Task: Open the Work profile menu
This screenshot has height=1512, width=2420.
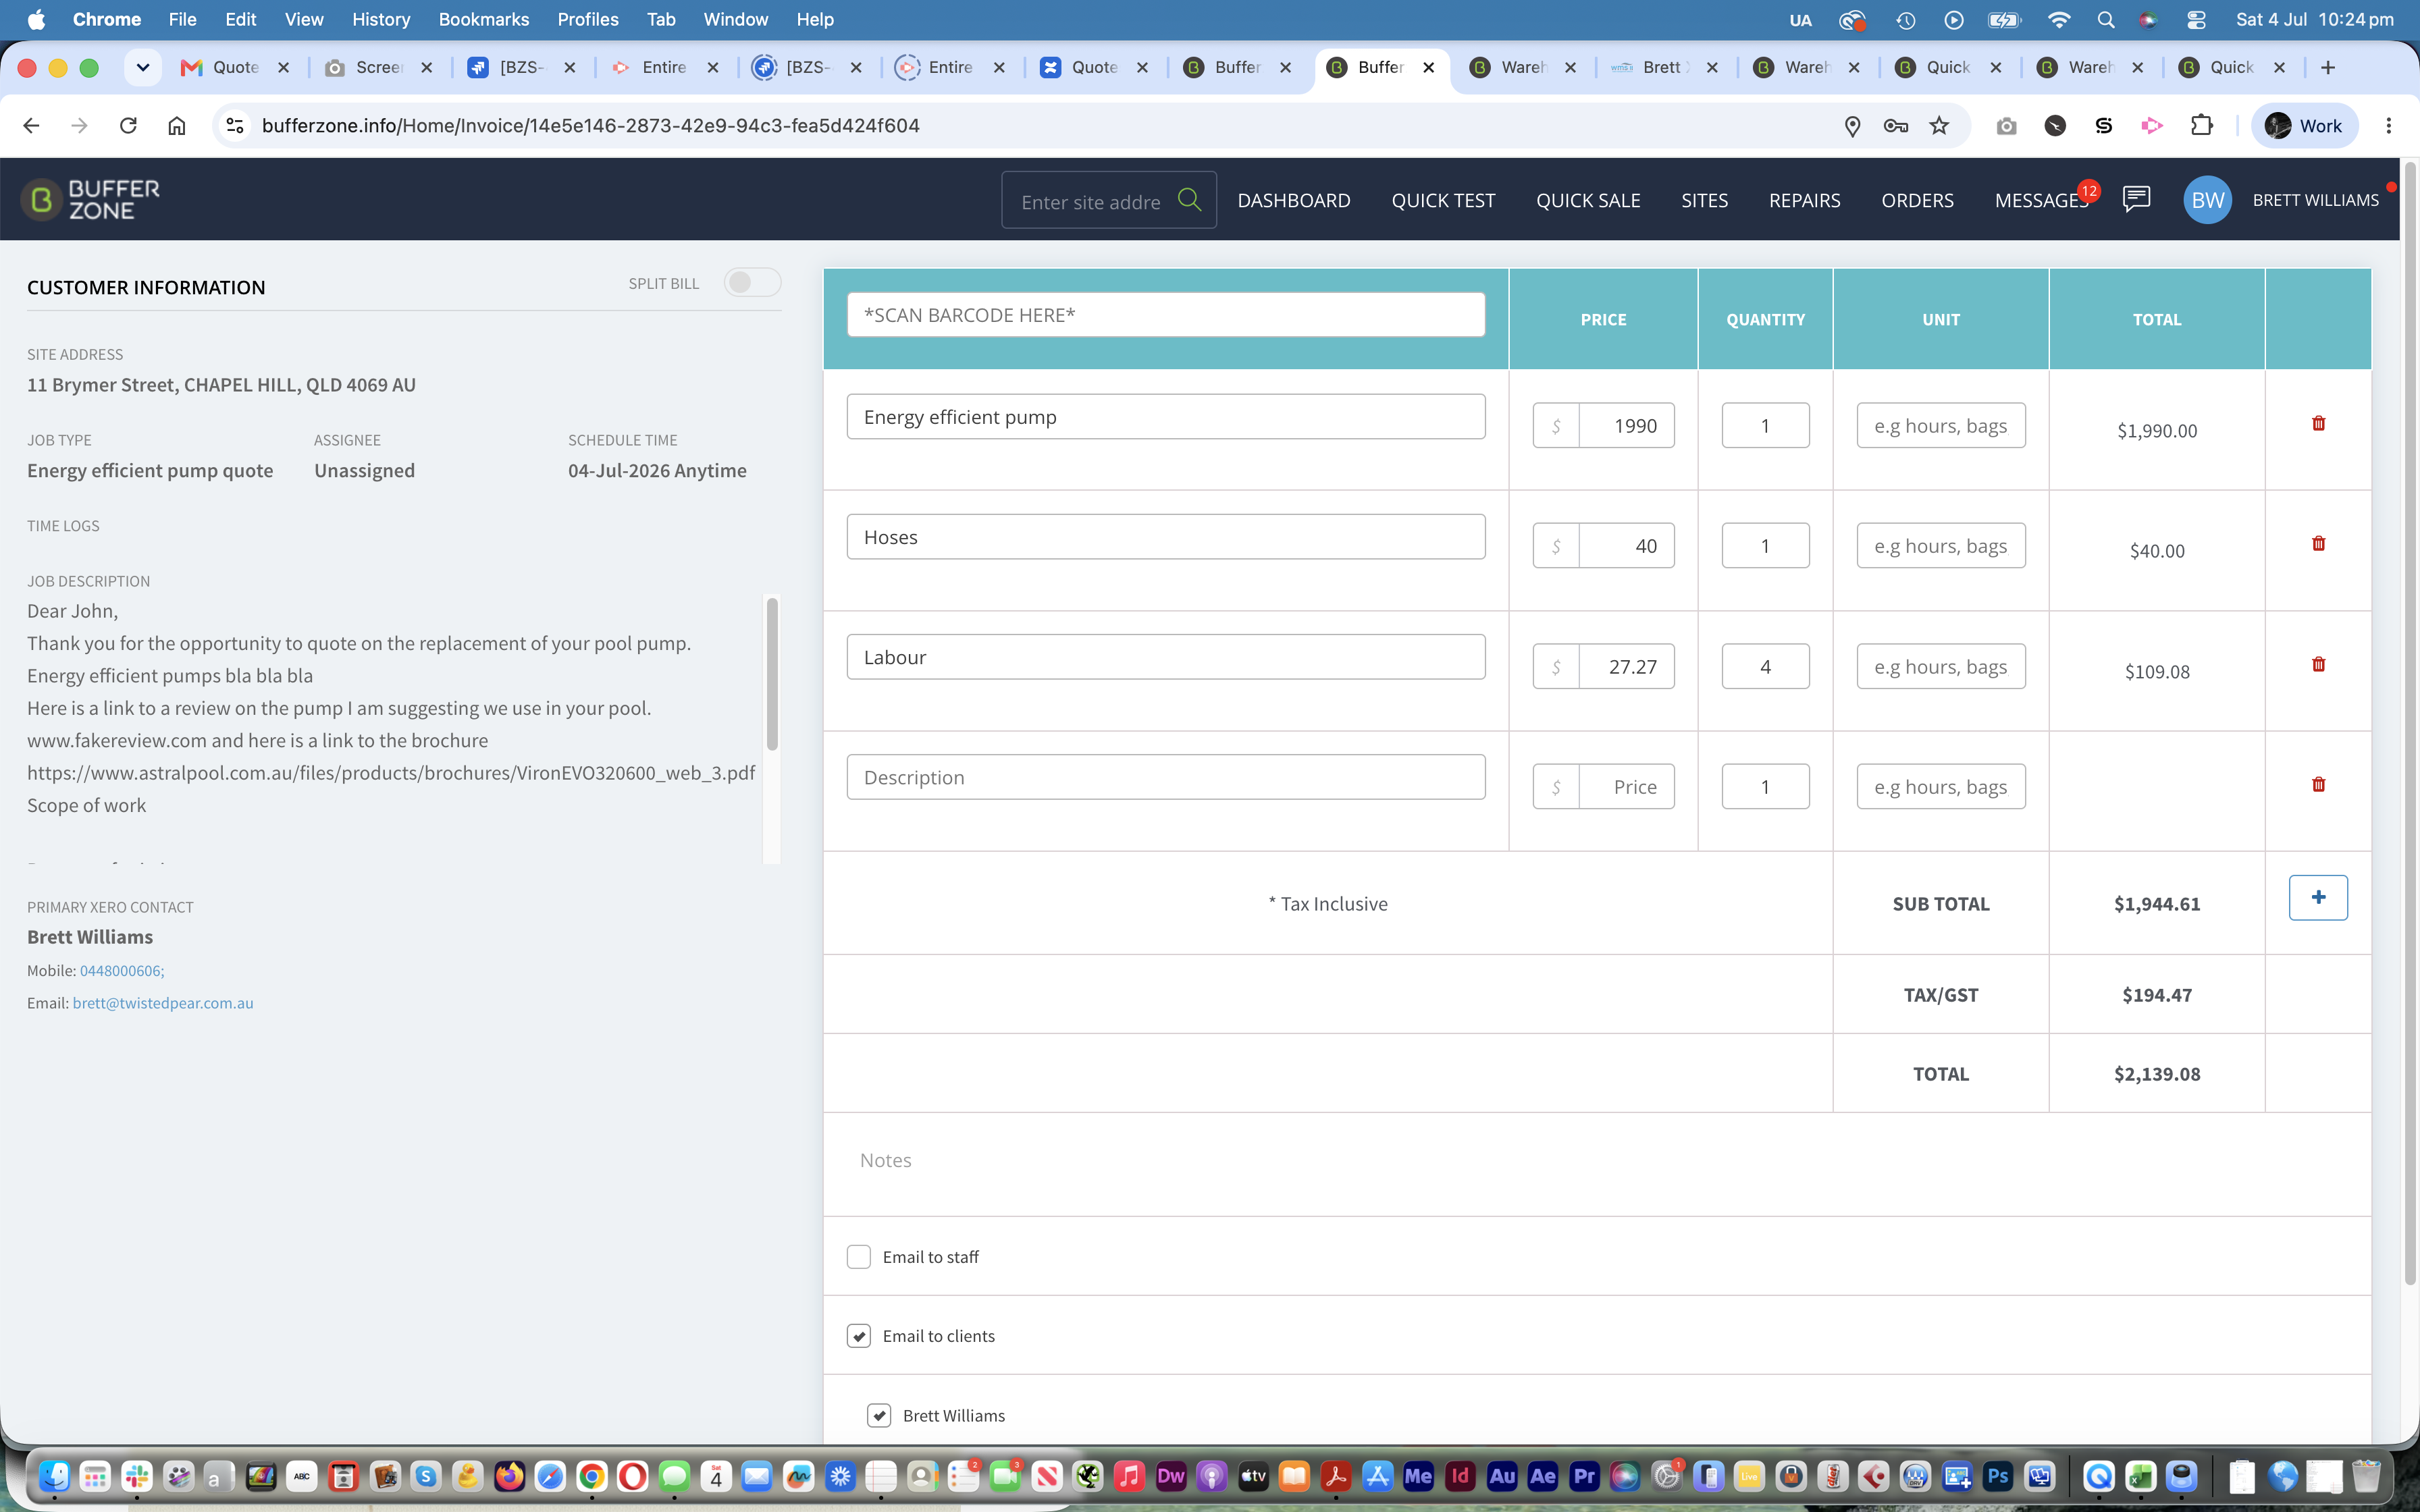Action: click(2304, 125)
